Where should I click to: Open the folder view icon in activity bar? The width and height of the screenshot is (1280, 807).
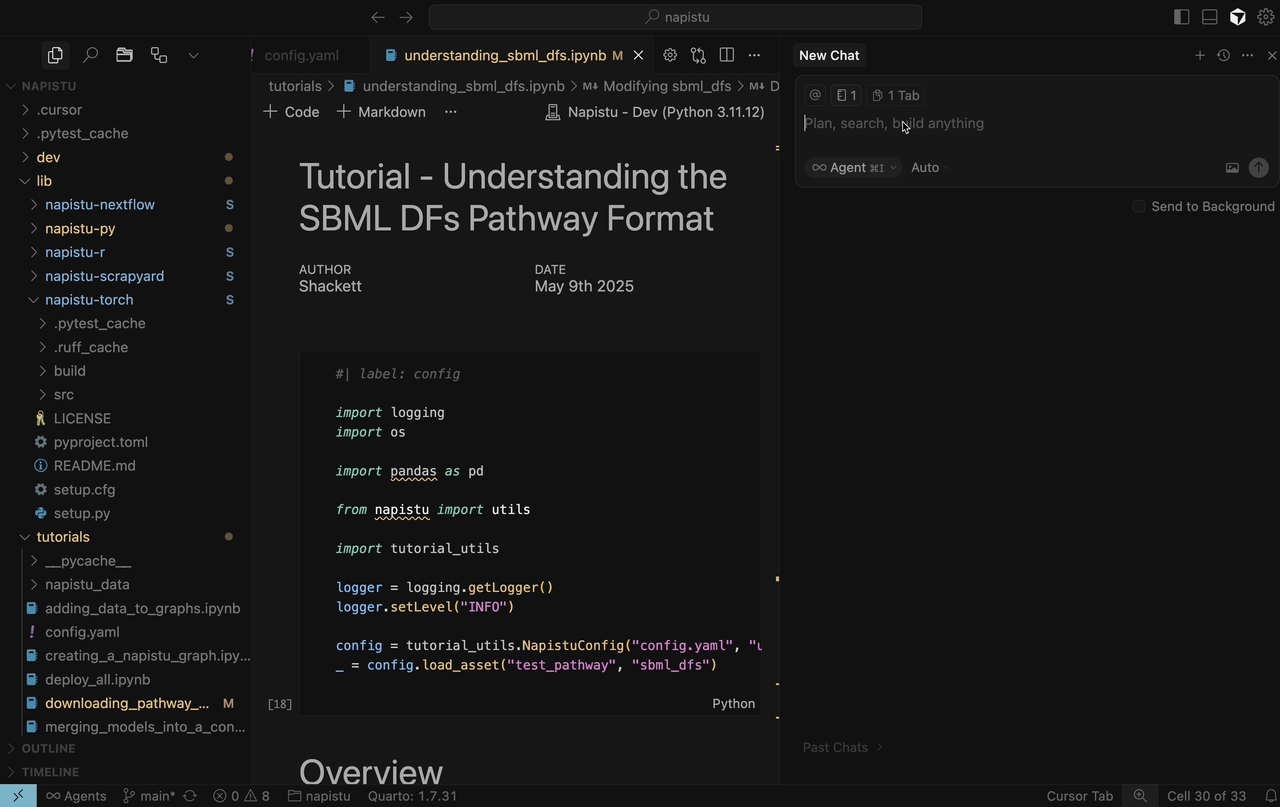pos(124,55)
